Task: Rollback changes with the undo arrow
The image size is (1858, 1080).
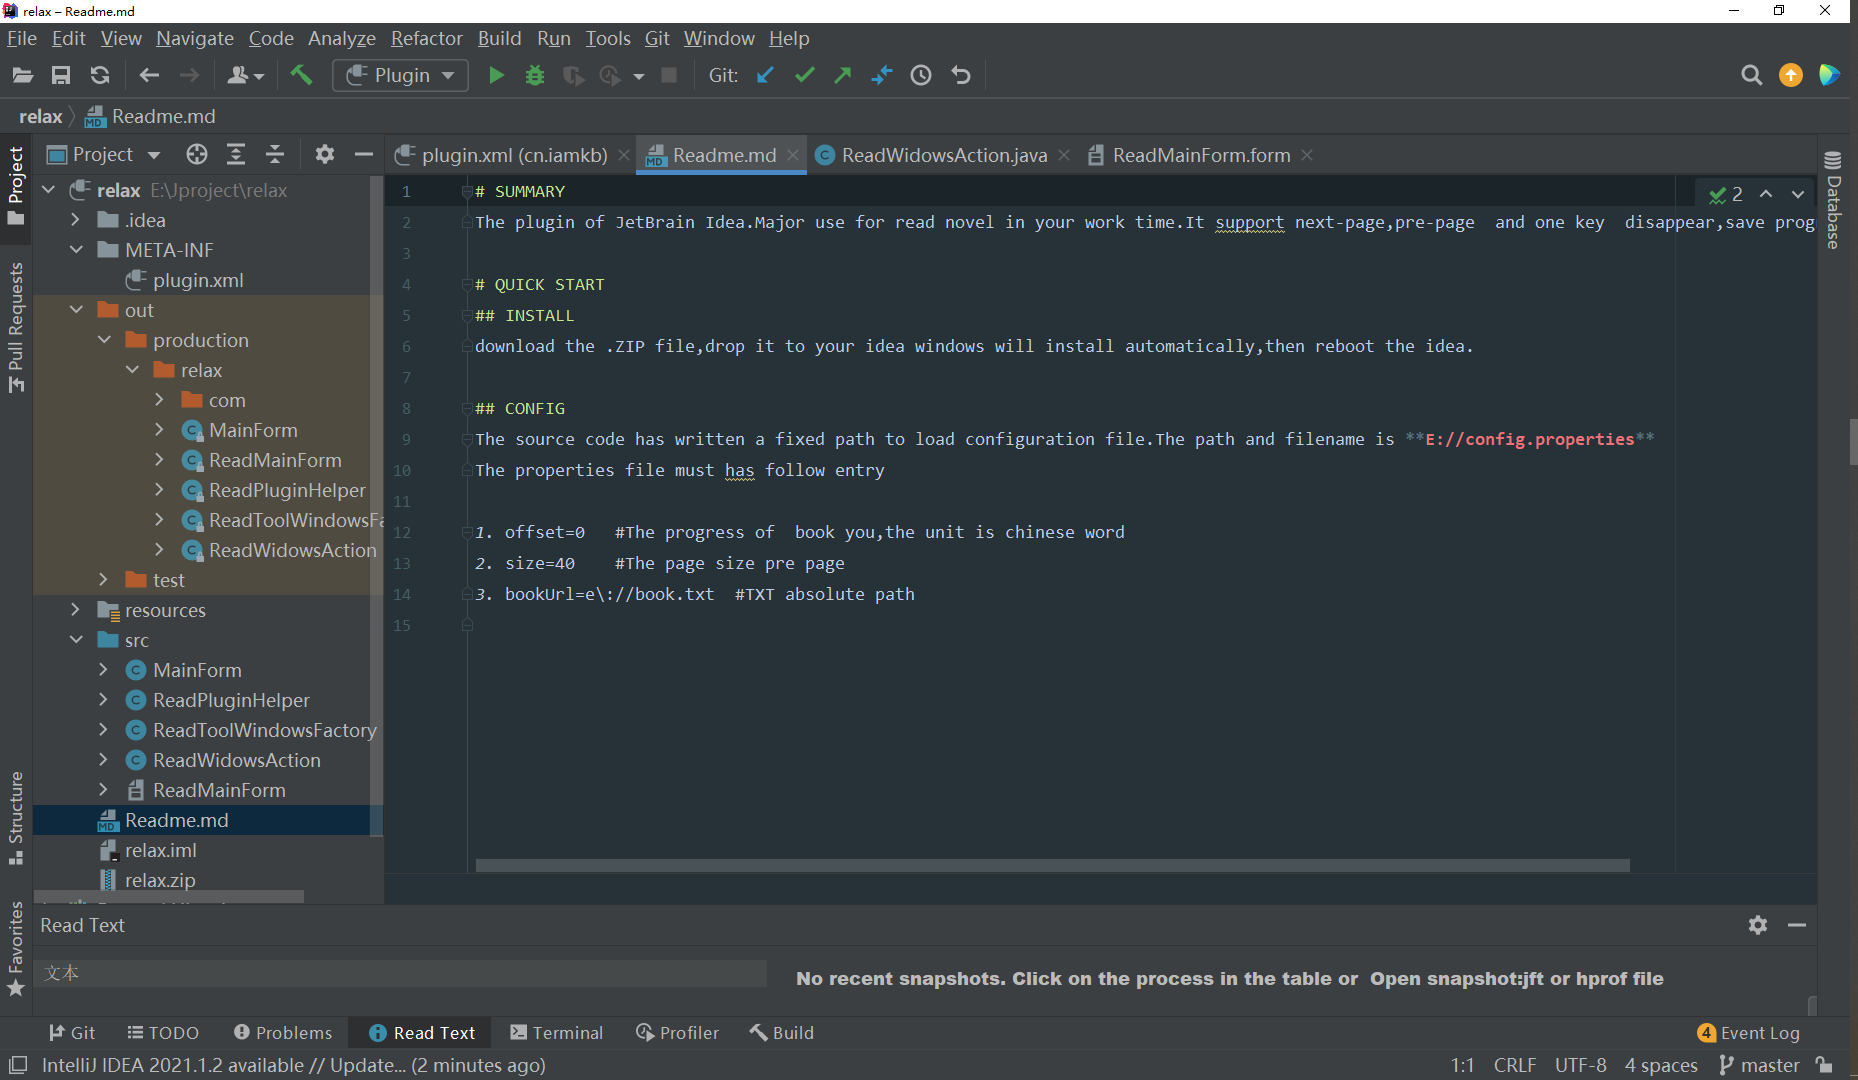Action: [961, 75]
